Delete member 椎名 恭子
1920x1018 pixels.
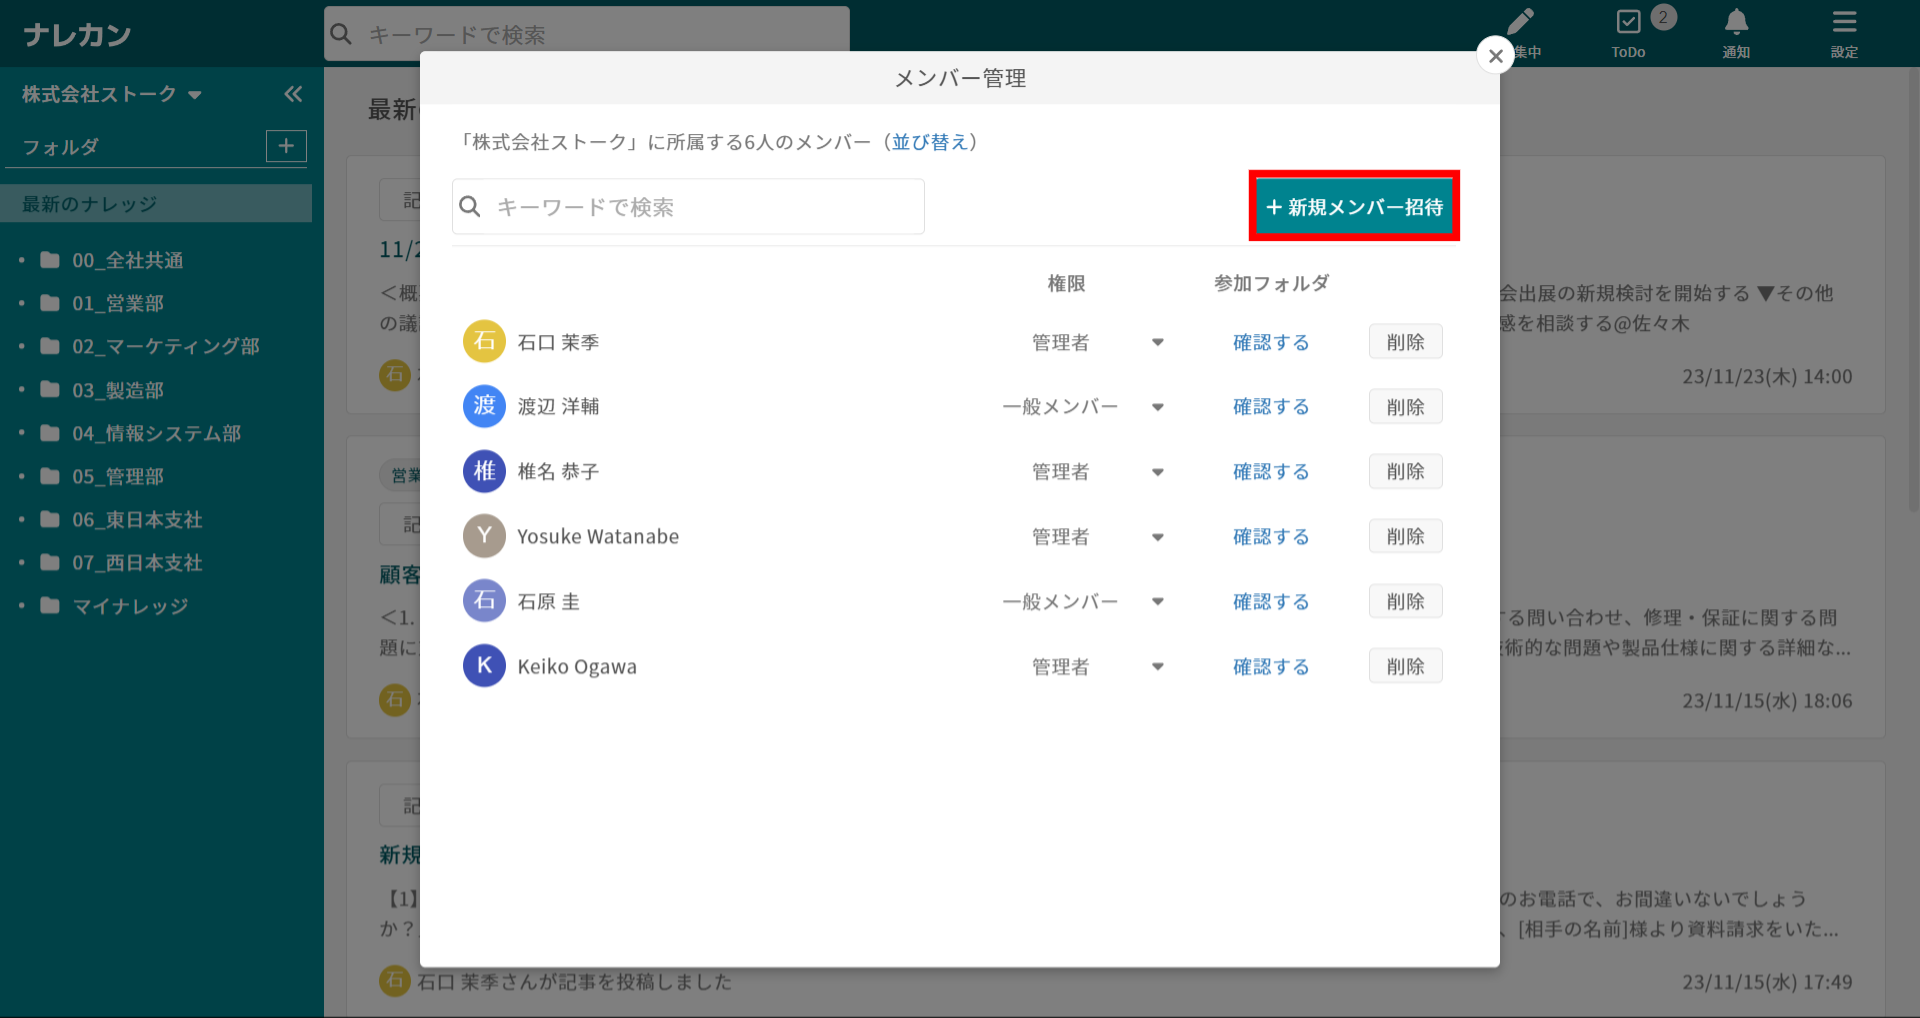click(x=1405, y=472)
